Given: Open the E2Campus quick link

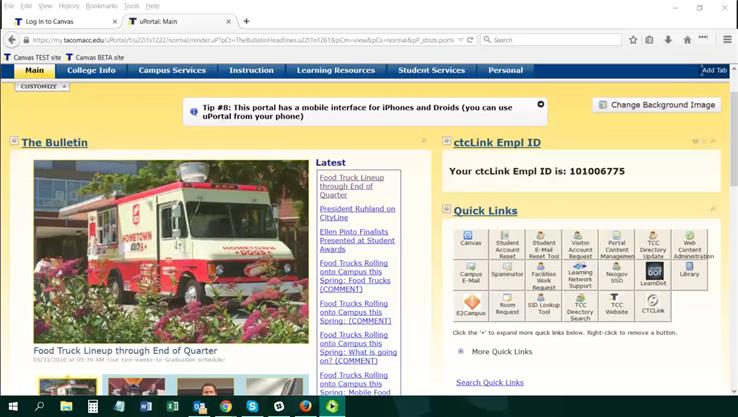Looking at the screenshot, I should 470,306.
